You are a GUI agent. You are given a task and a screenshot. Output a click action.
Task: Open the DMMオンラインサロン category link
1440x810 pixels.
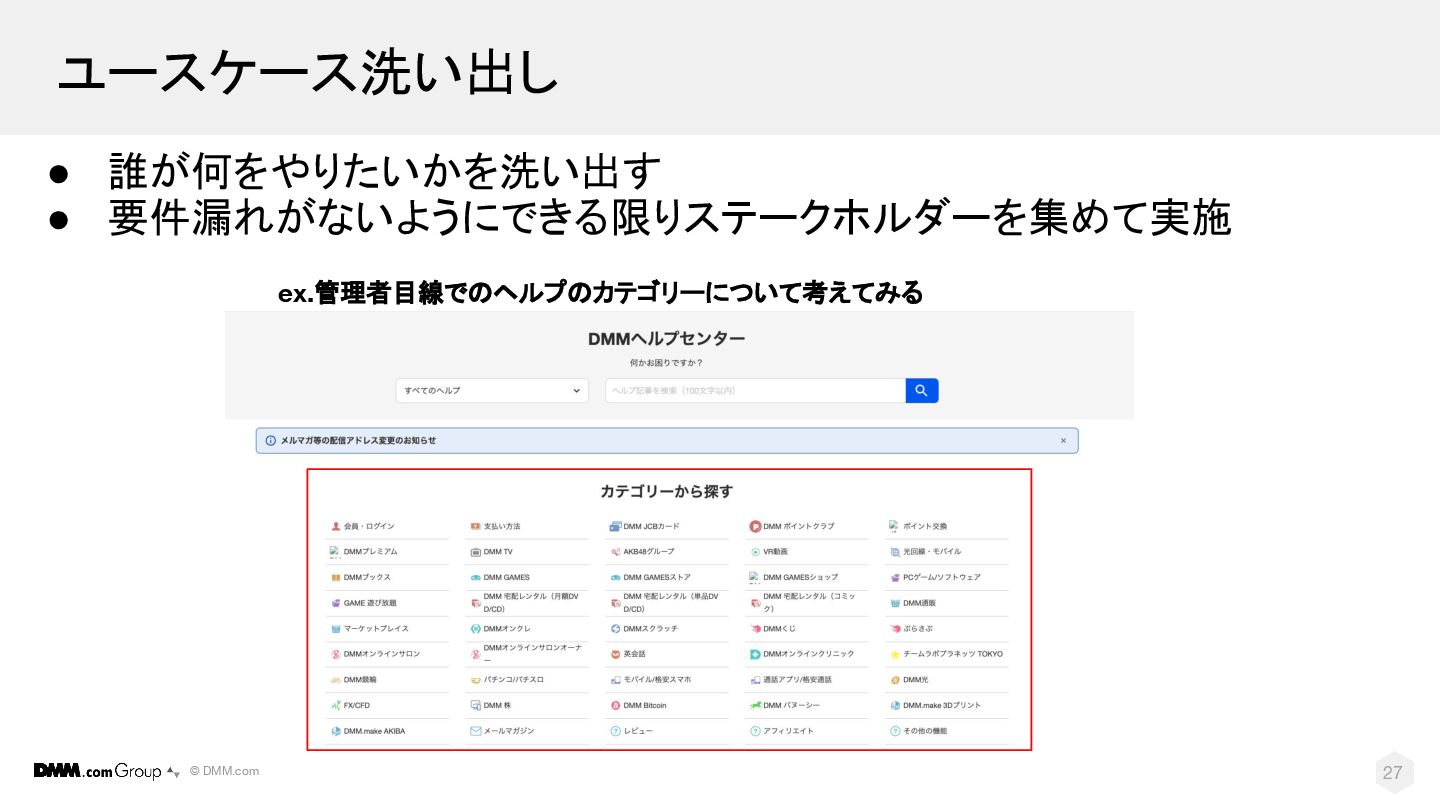pos(382,654)
